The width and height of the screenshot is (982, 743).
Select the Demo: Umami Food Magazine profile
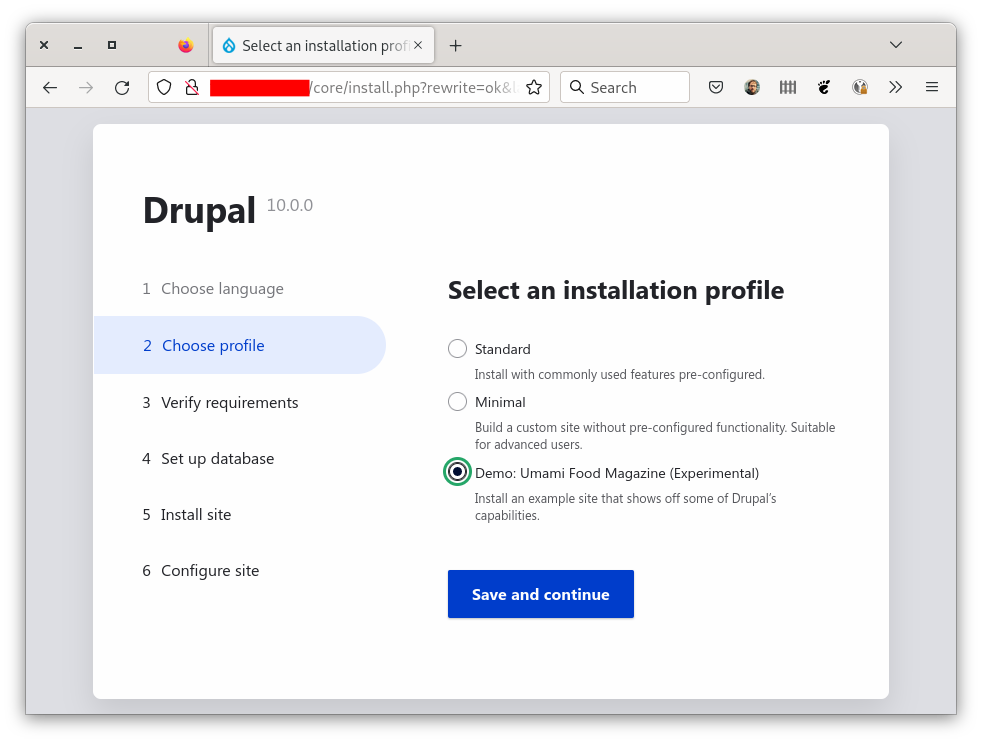click(457, 471)
